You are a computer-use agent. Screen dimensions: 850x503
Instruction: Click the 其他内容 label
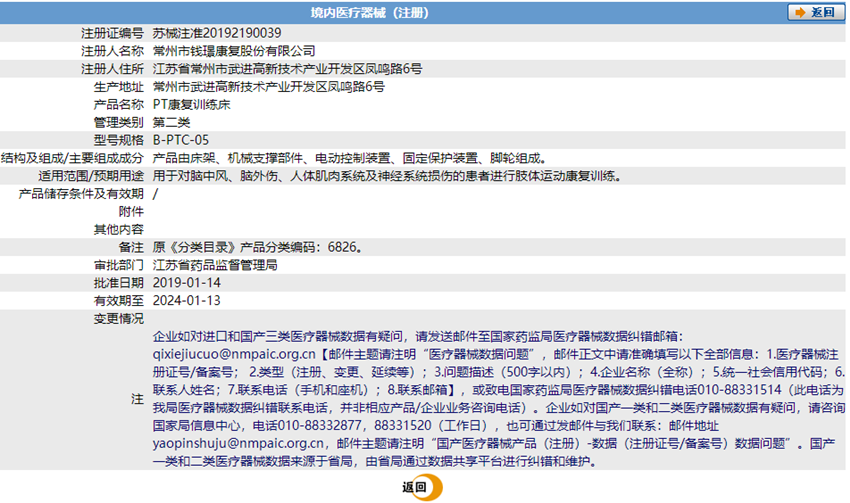pos(119,230)
